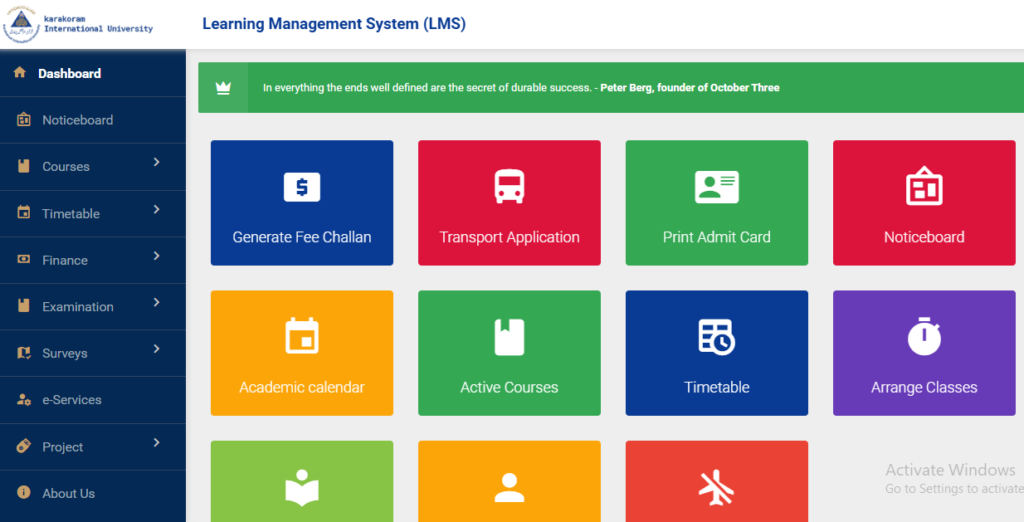The width and height of the screenshot is (1024, 522).
Task: Click the Karakoram International University logo
Action: 21,25
